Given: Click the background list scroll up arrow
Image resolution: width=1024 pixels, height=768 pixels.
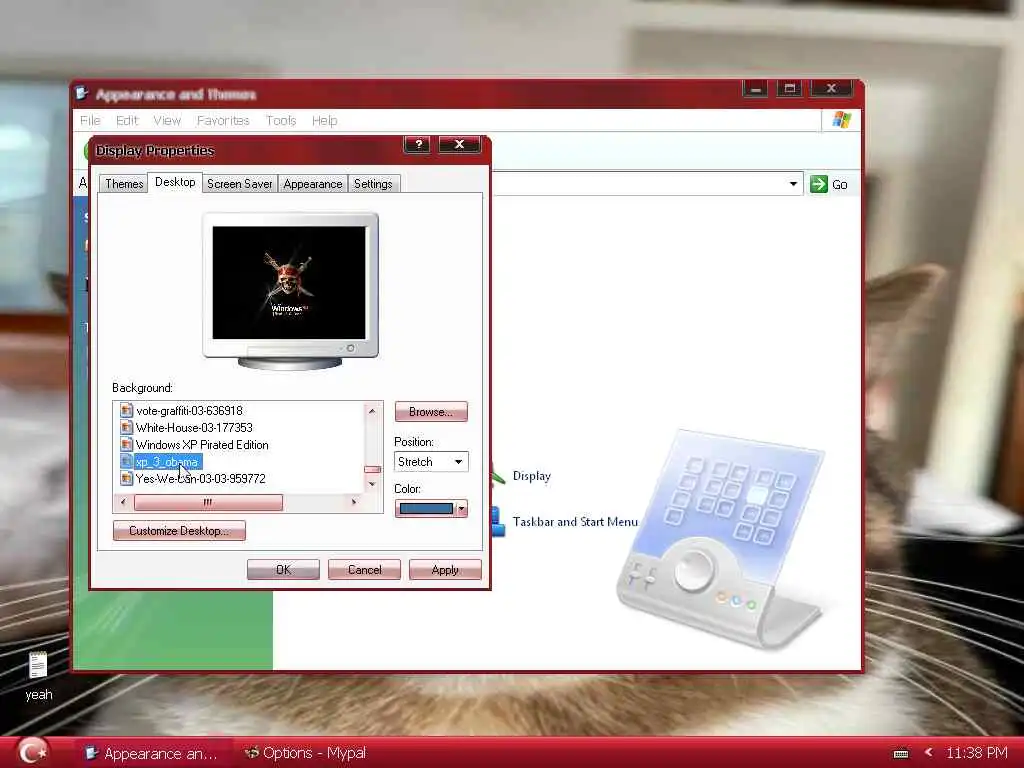Looking at the screenshot, I should [x=372, y=411].
